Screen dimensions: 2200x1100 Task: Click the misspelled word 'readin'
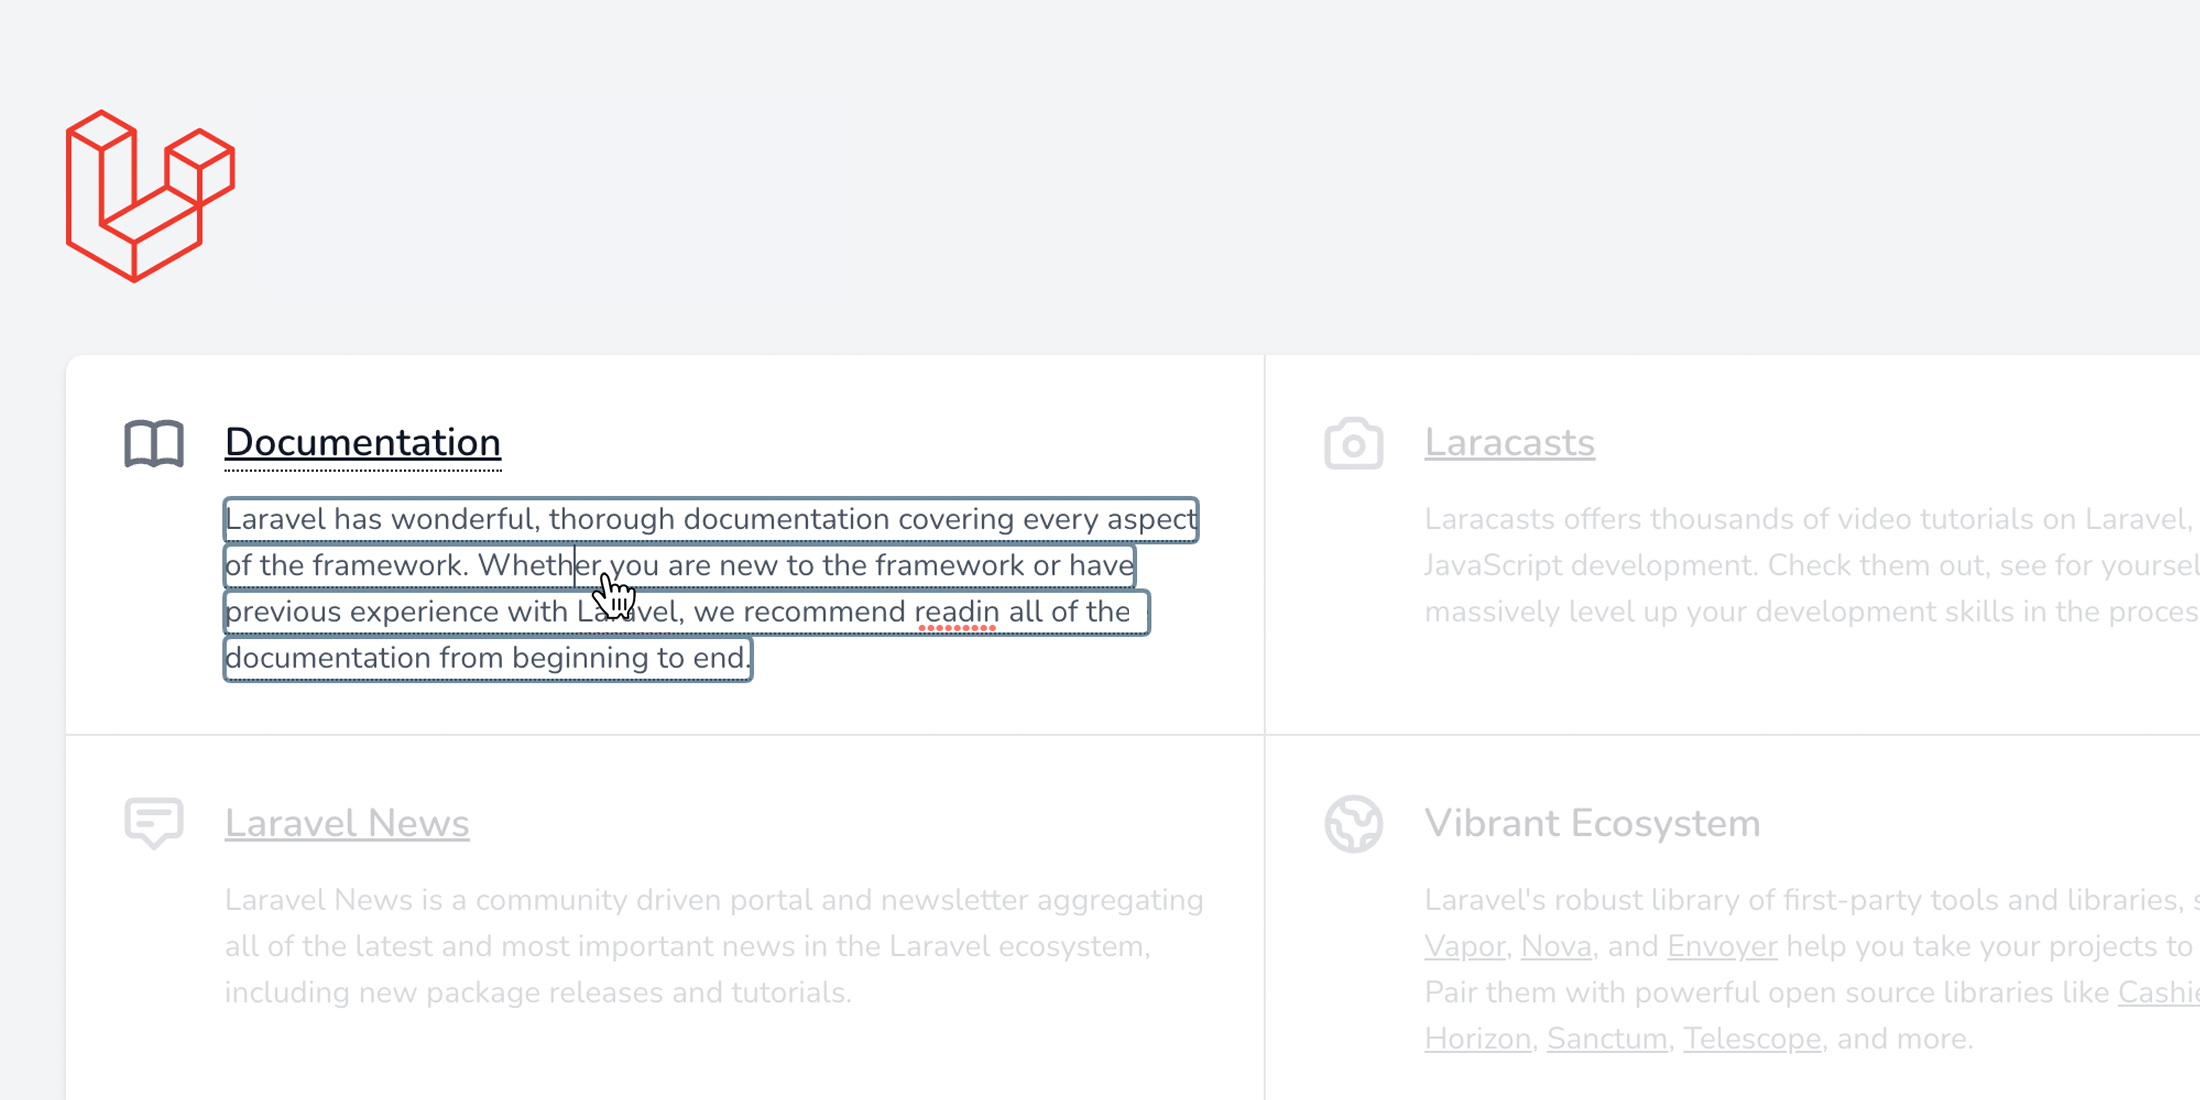pos(957,612)
